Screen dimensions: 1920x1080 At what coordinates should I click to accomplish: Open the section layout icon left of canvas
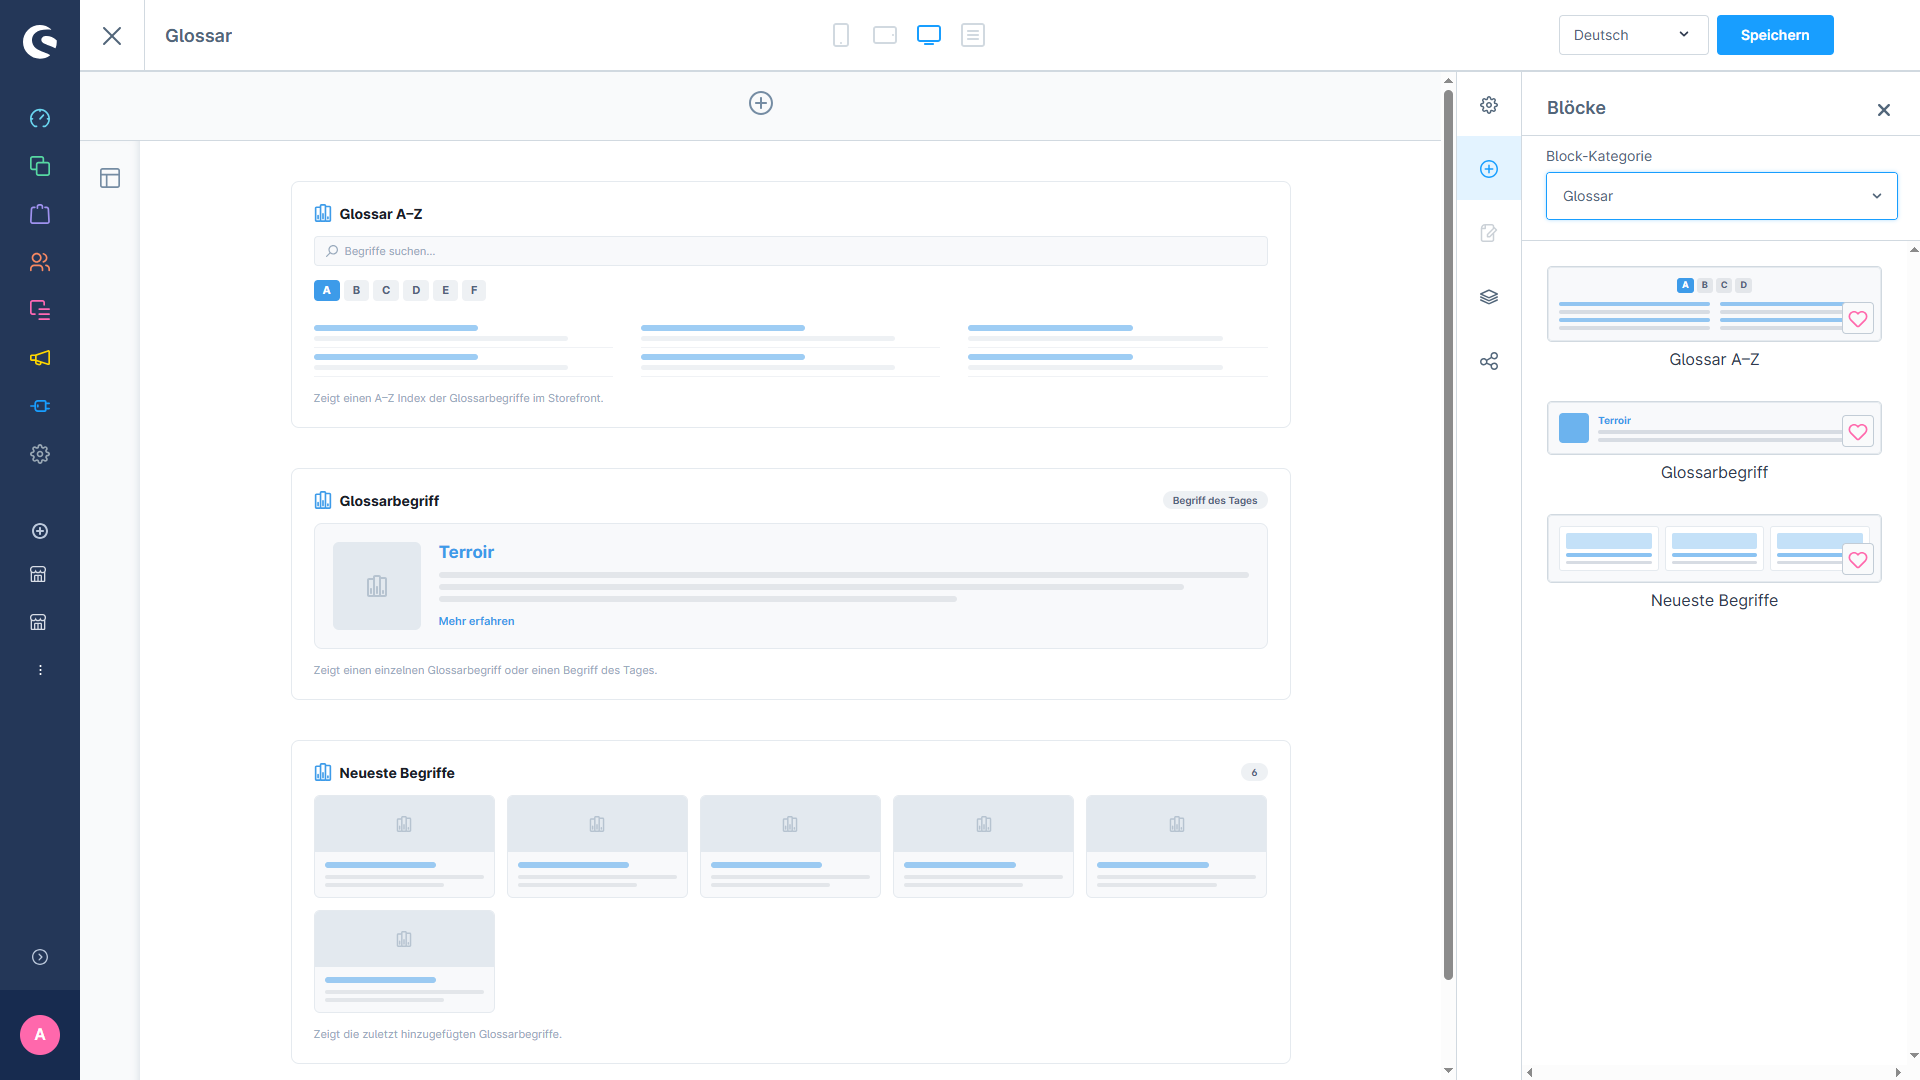click(110, 178)
